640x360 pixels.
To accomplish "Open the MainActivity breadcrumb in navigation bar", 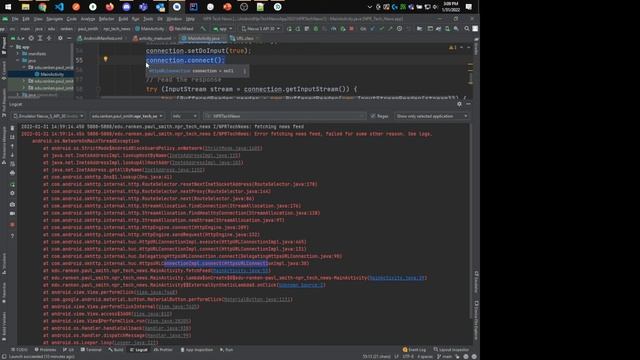I will point(150,29).
